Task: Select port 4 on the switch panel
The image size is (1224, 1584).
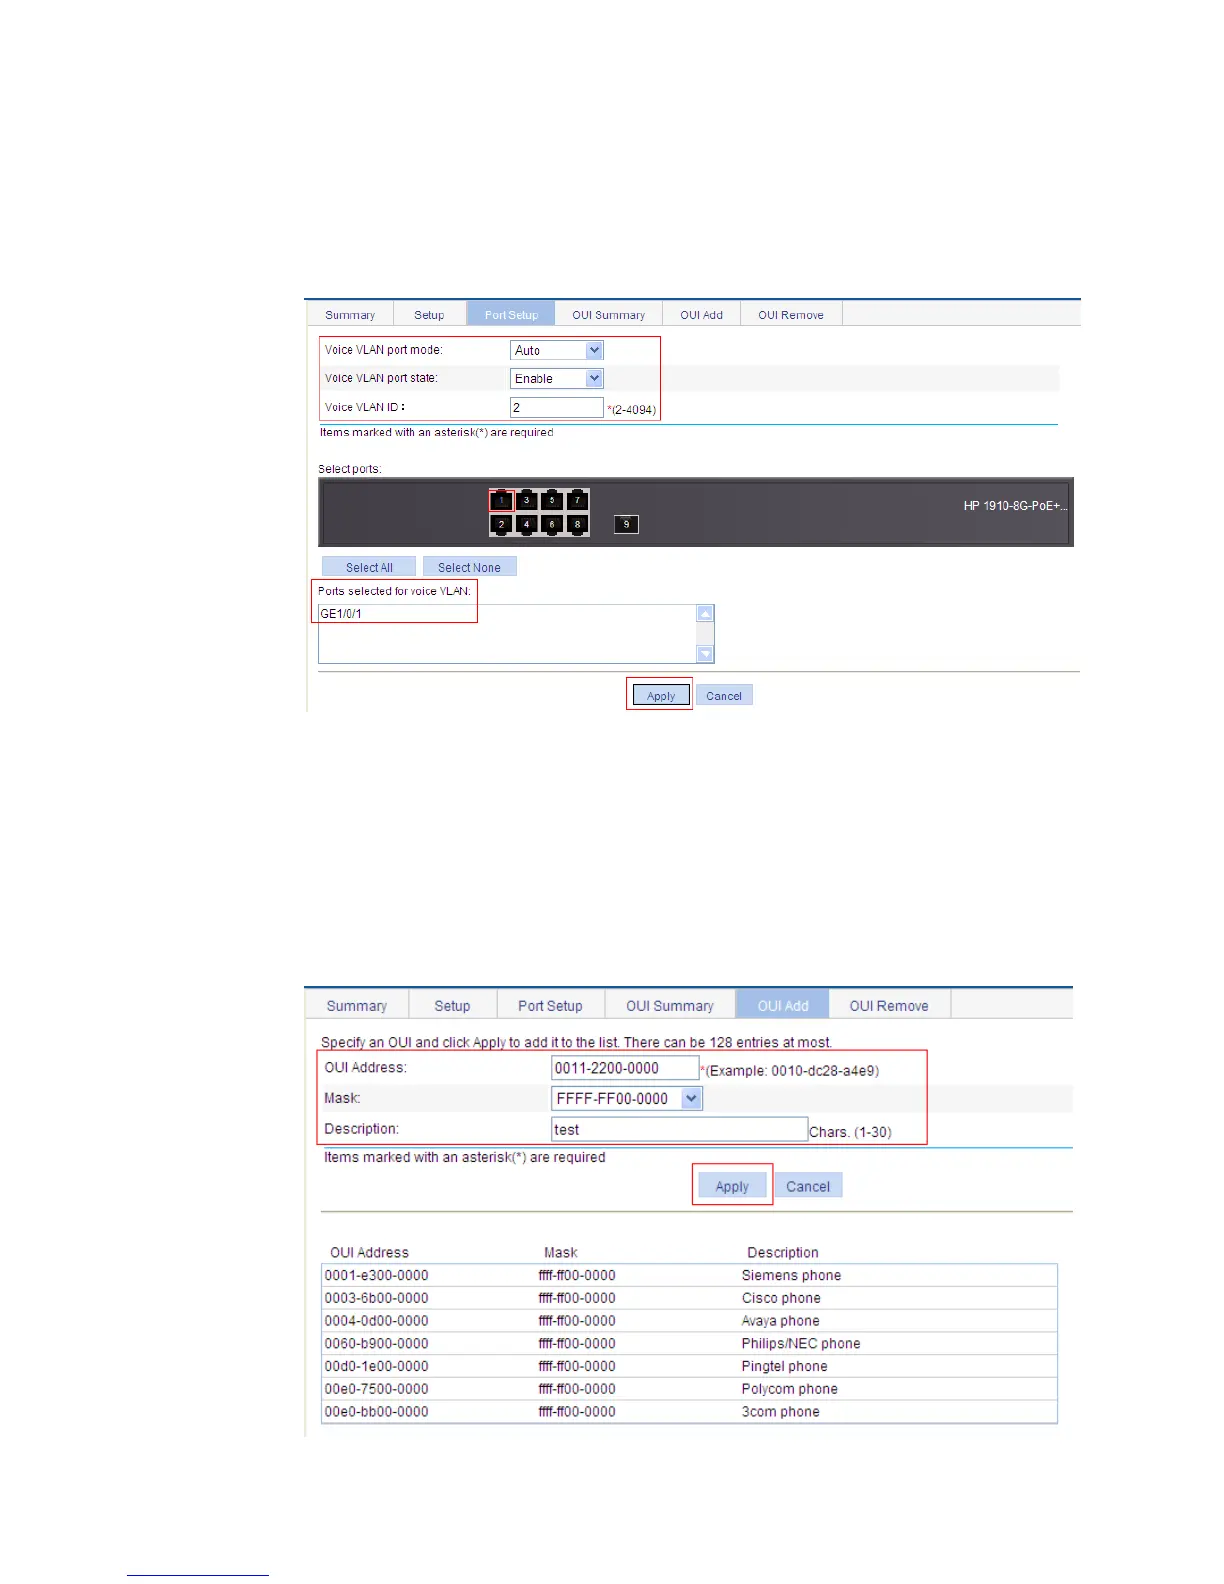Action: click(x=527, y=524)
